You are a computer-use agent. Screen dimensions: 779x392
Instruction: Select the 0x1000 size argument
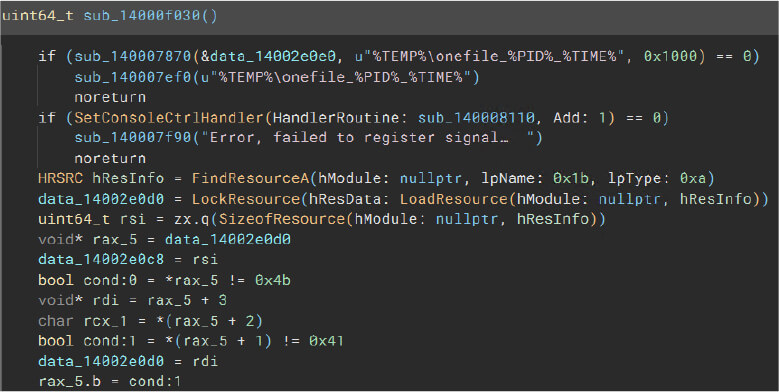click(670, 56)
